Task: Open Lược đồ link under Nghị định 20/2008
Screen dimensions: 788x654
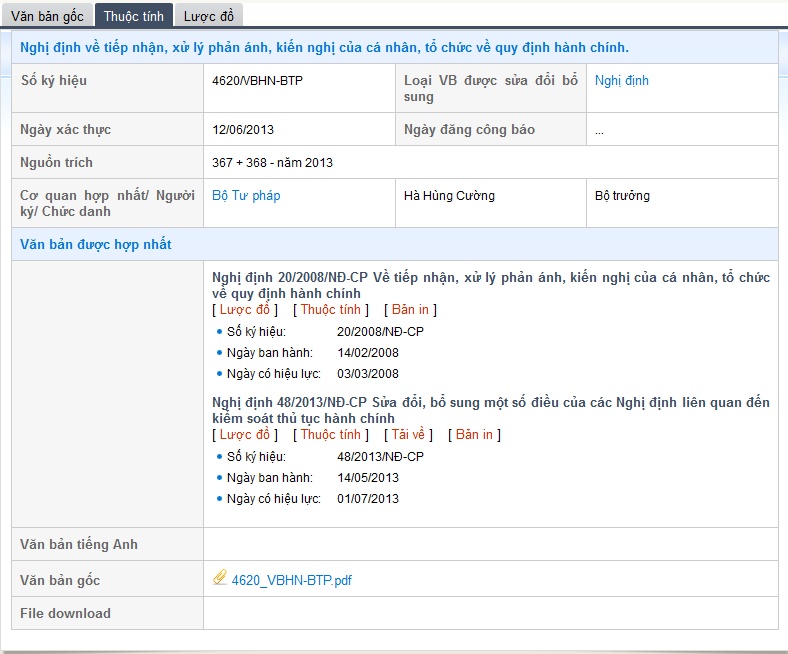Action: click(244, 310)
